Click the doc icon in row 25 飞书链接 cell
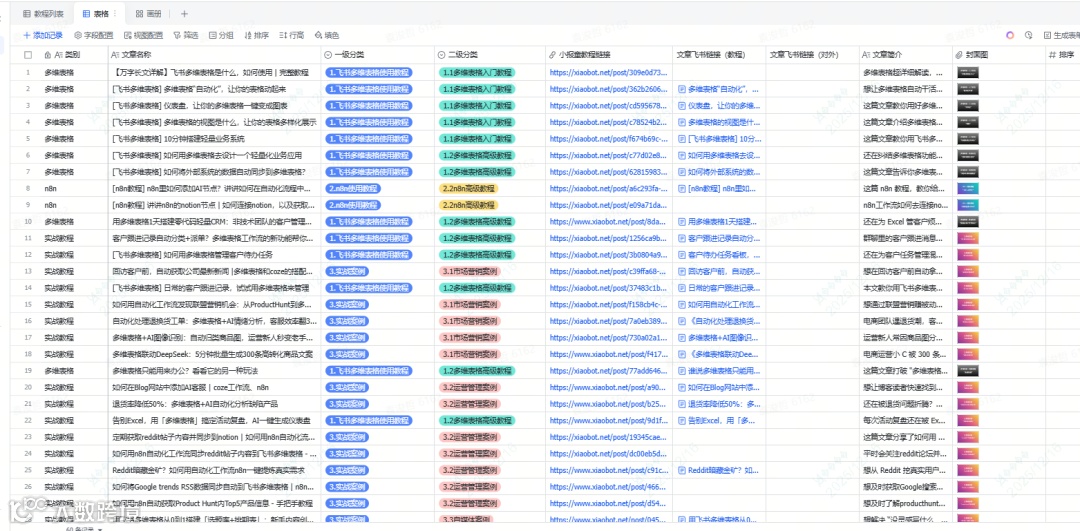This screenshot has height=531, width=1080. pyautogui.click(x=682, y=470)
